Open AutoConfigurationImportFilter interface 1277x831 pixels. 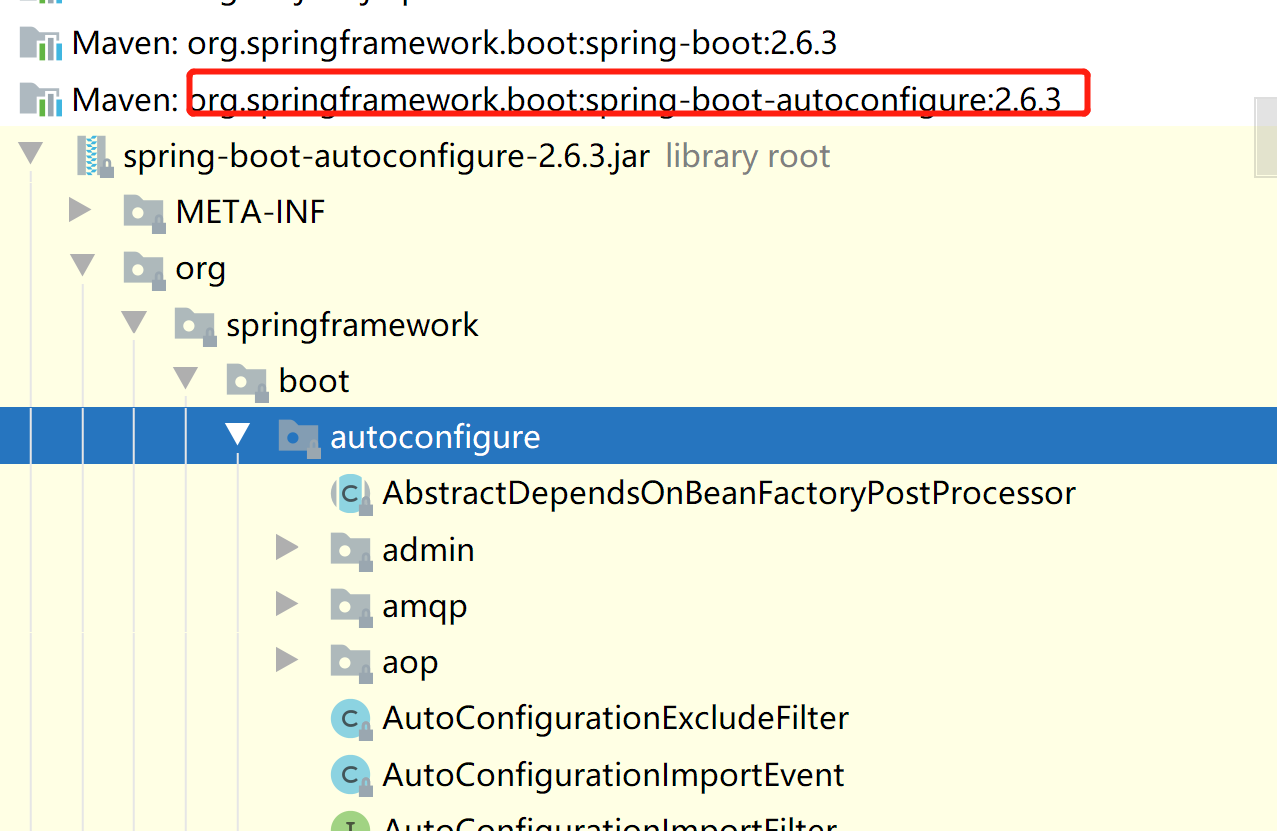click(x=610, y=824)
